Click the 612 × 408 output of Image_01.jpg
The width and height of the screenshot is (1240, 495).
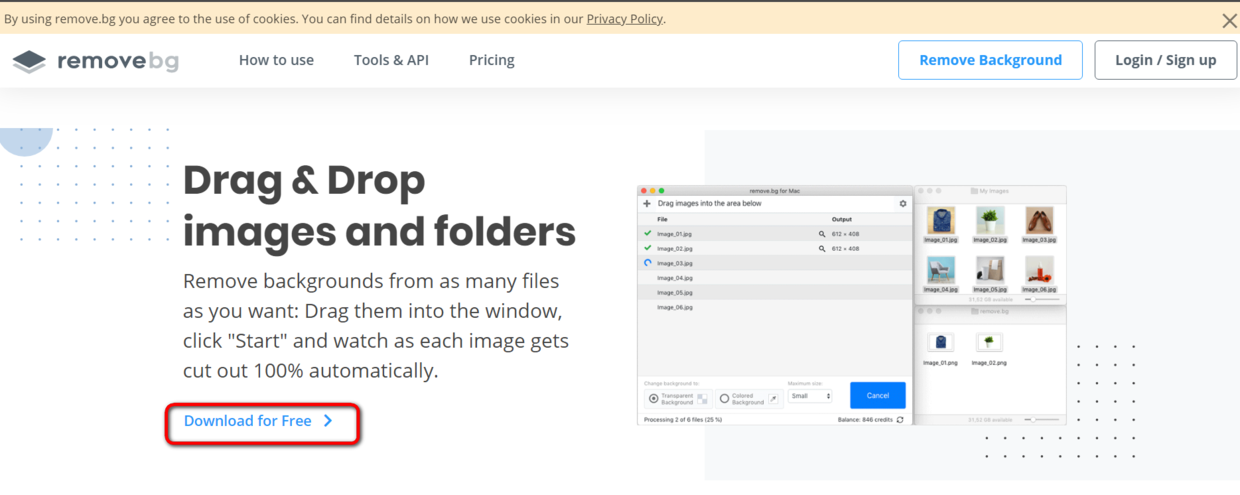[846, 234]
